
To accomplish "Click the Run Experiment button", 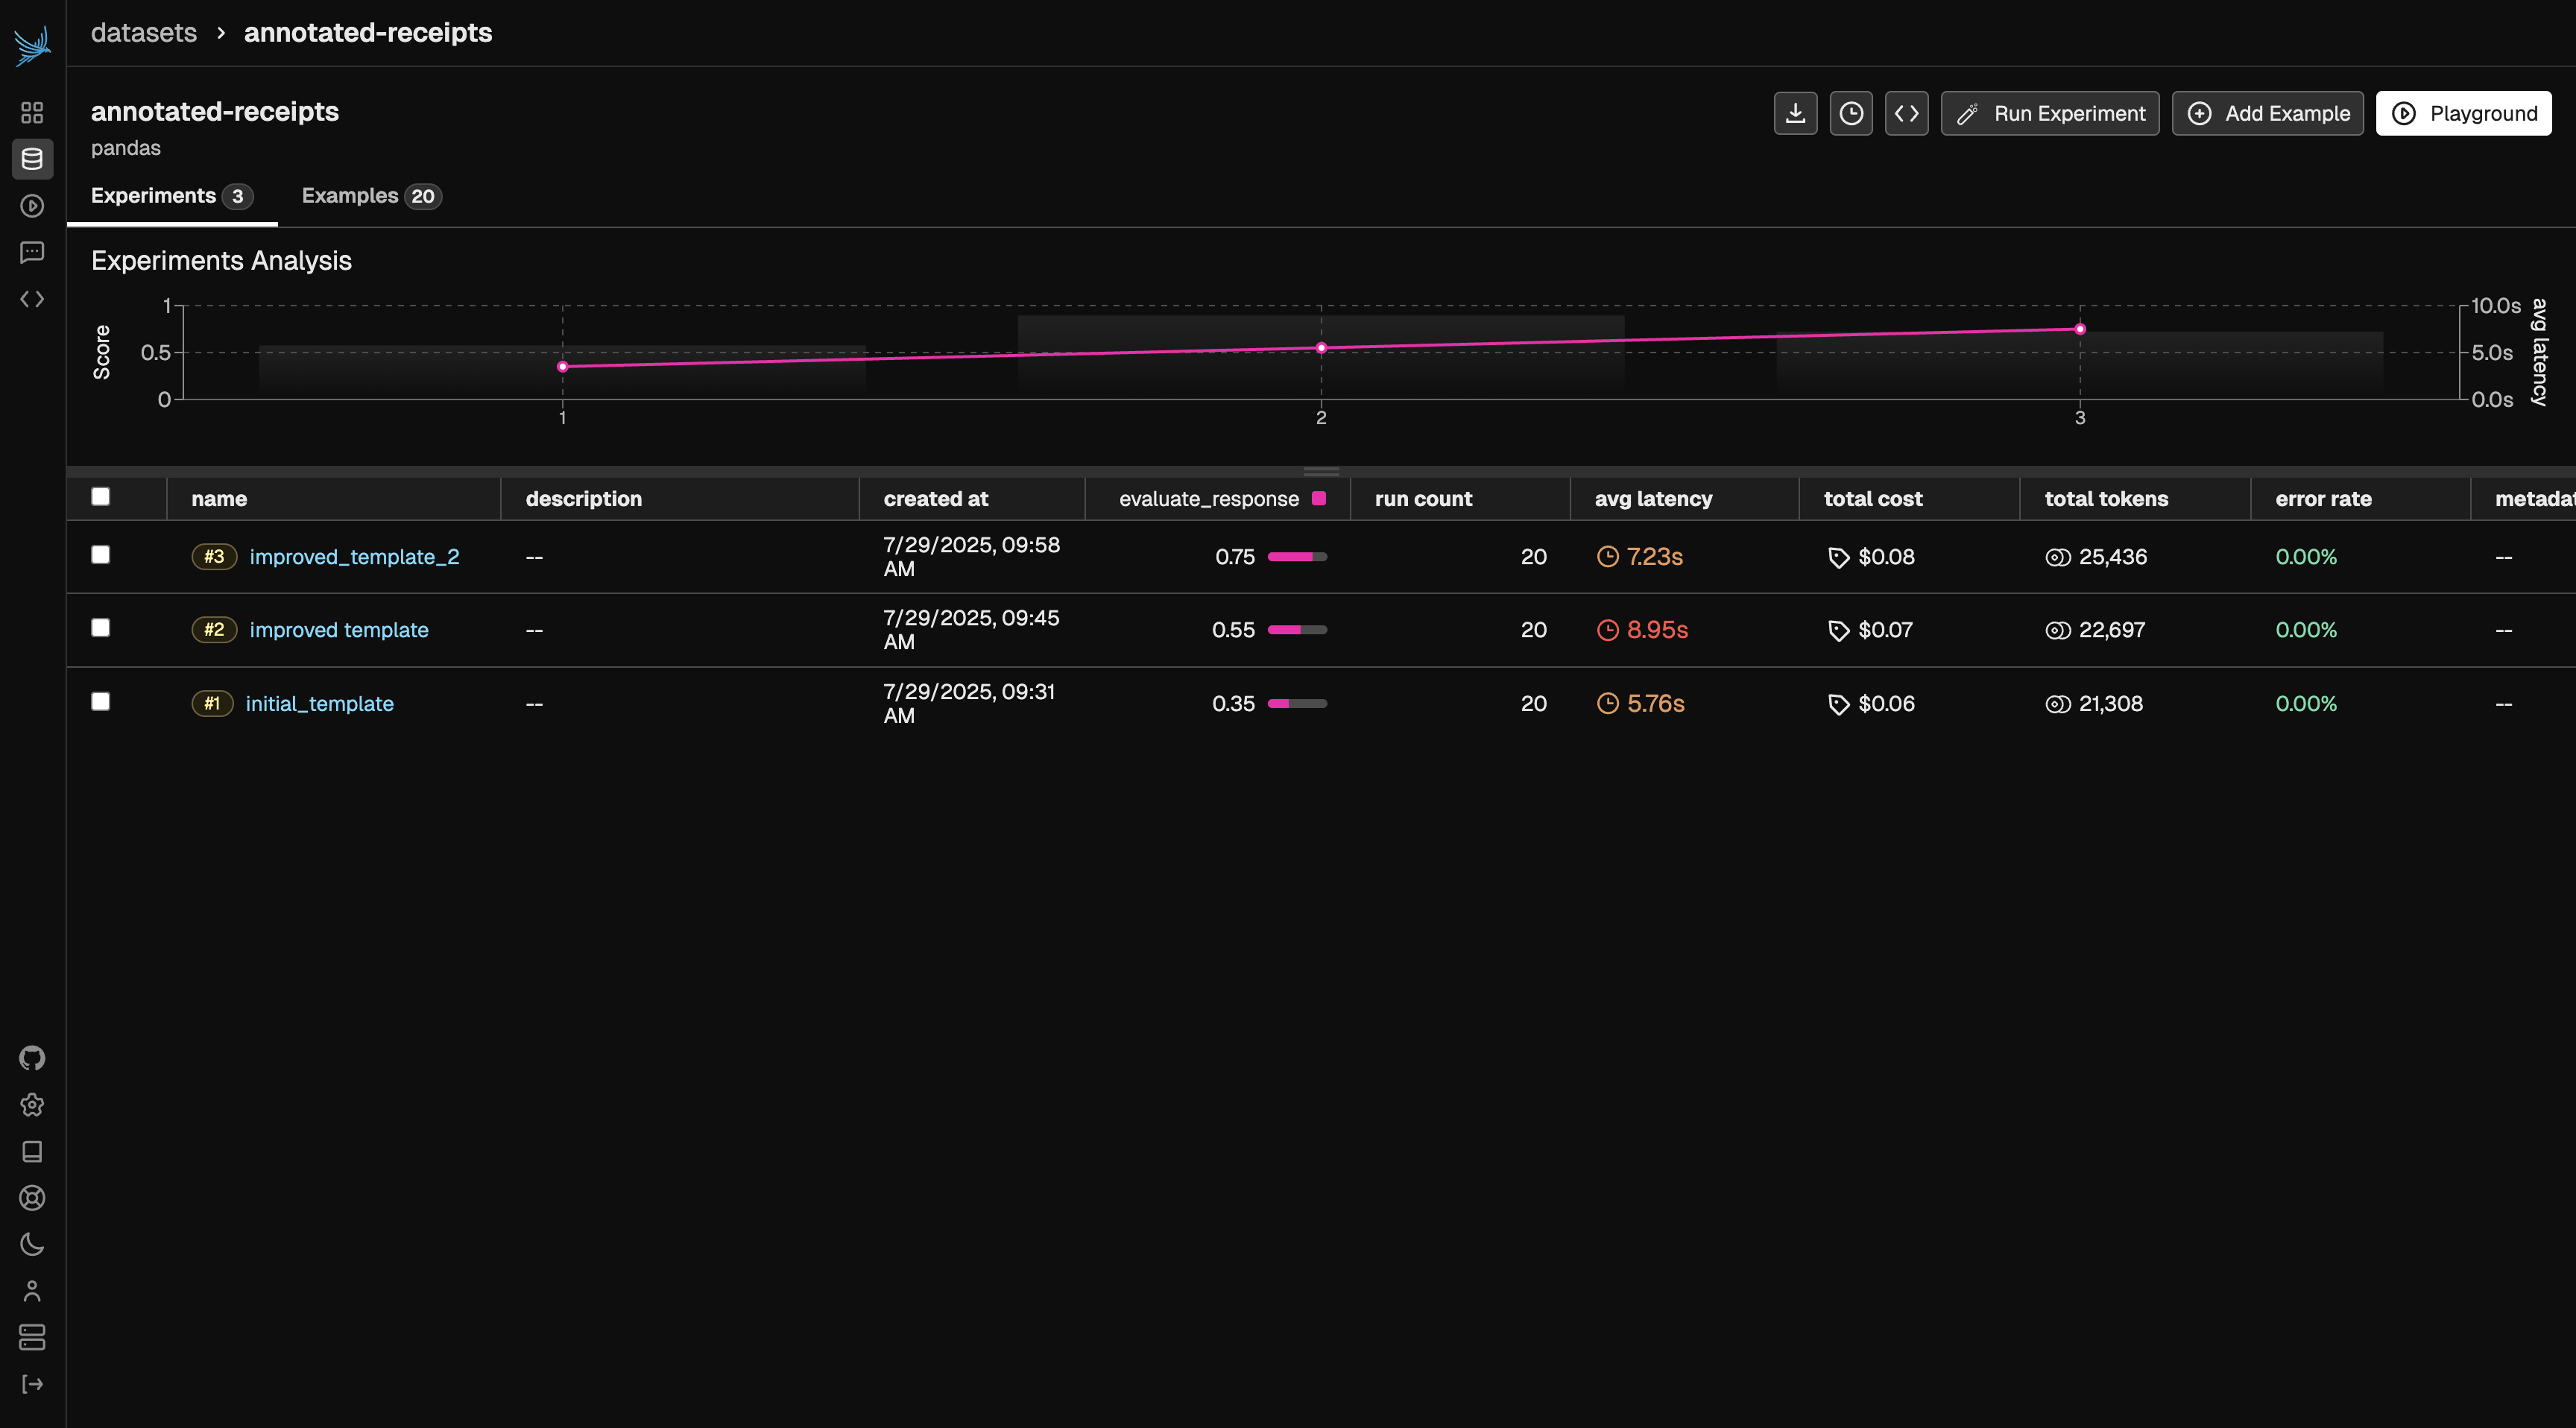I will pyautogui.click(x=2049, y=113).
